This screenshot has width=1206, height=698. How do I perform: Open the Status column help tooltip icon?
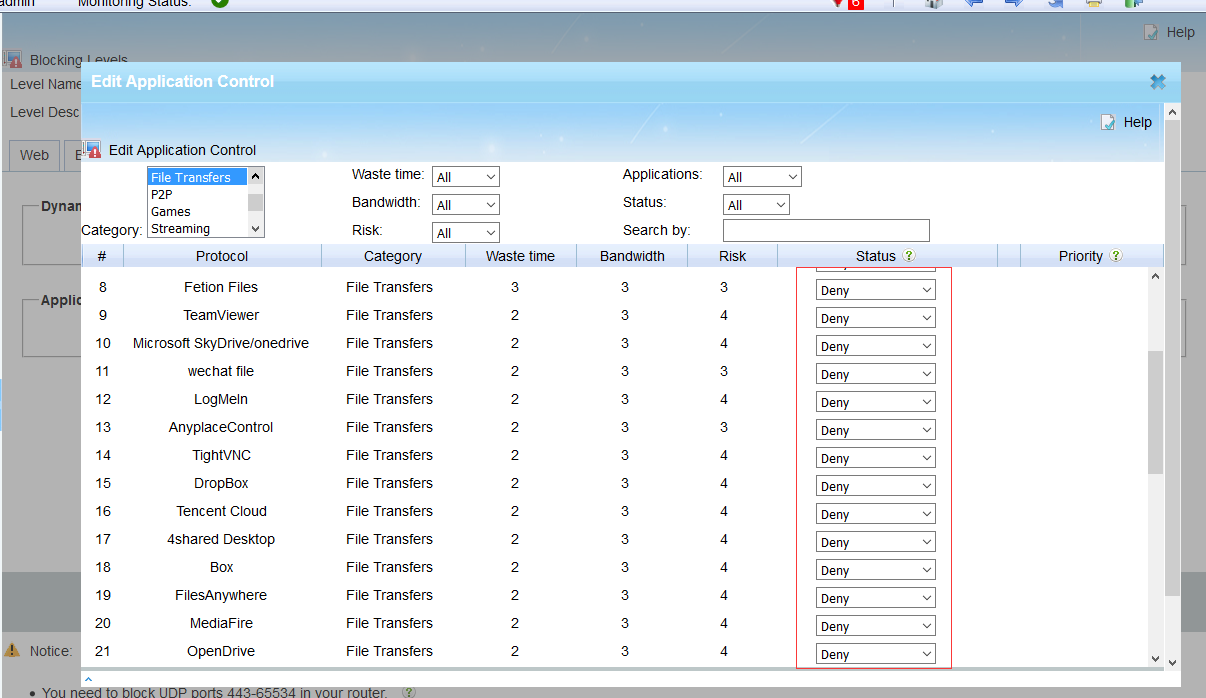point(909,256)
